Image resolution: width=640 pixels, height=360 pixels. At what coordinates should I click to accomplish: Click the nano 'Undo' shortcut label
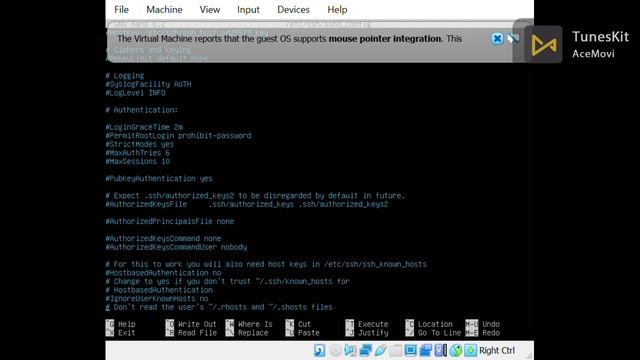491,324
